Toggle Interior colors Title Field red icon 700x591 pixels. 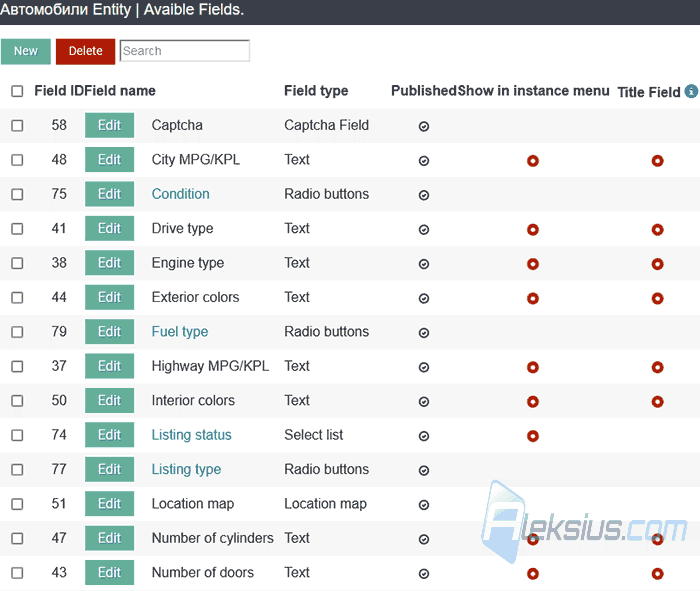click(657, 401)
